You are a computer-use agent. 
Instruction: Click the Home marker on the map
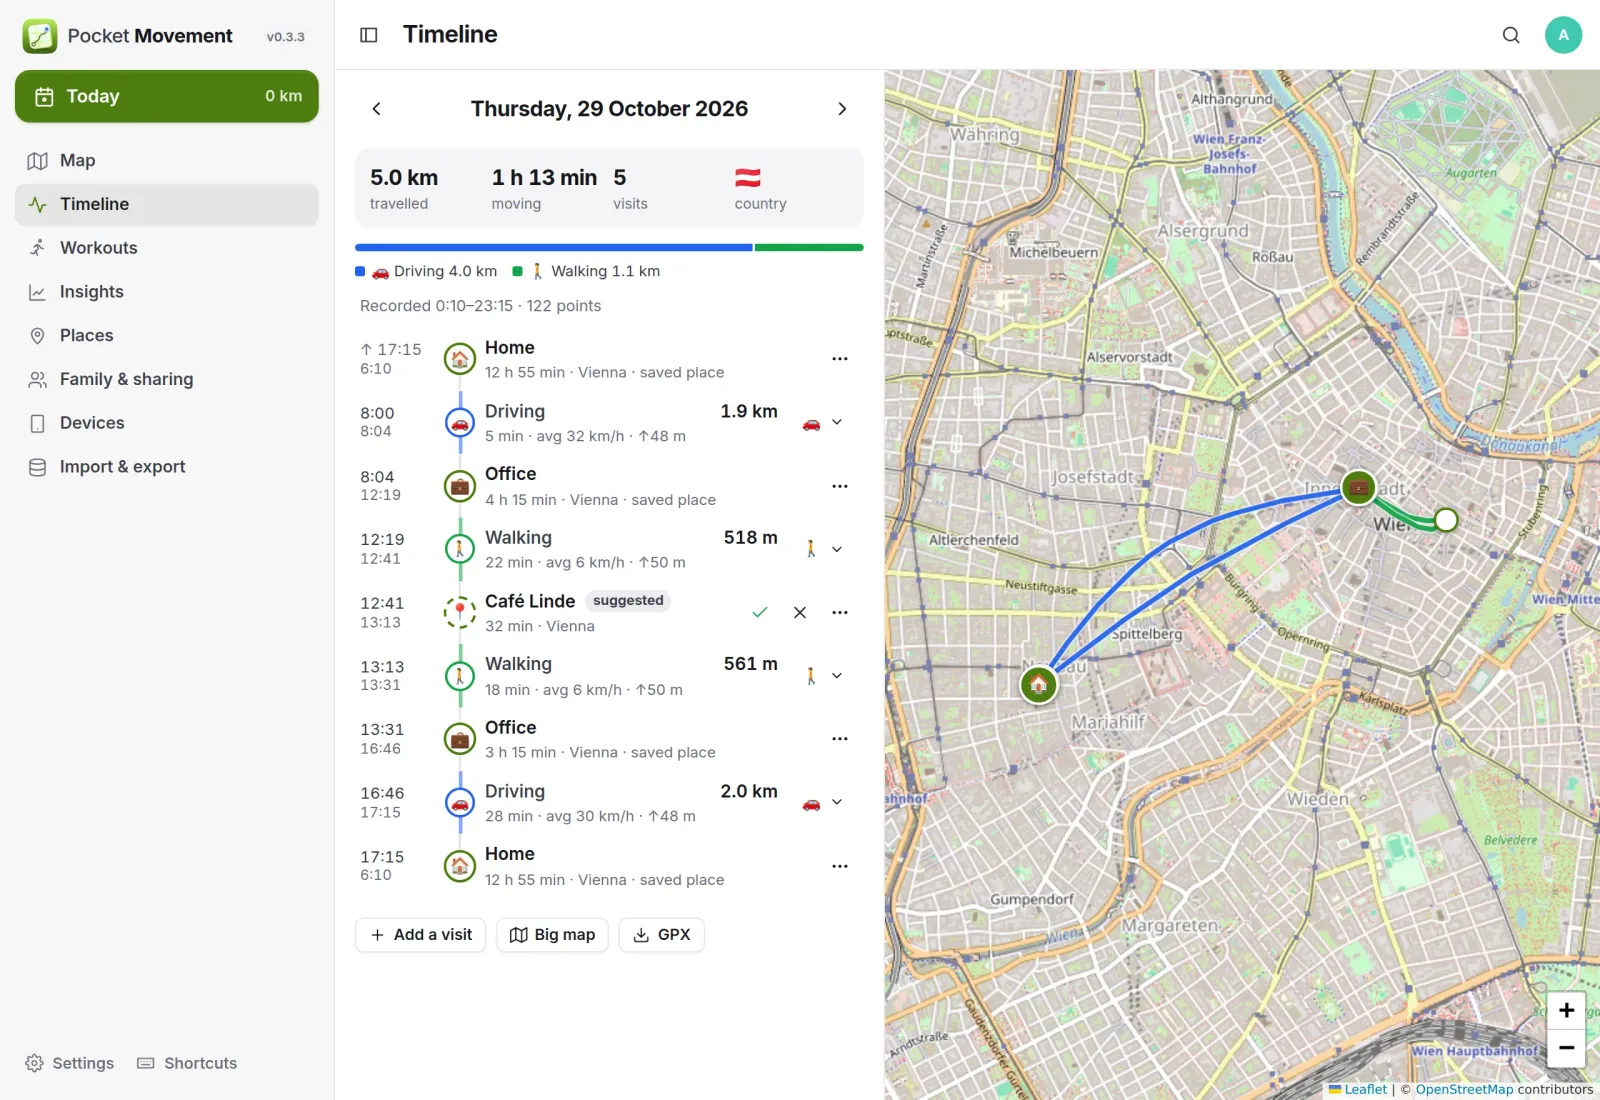point(1039,685)
